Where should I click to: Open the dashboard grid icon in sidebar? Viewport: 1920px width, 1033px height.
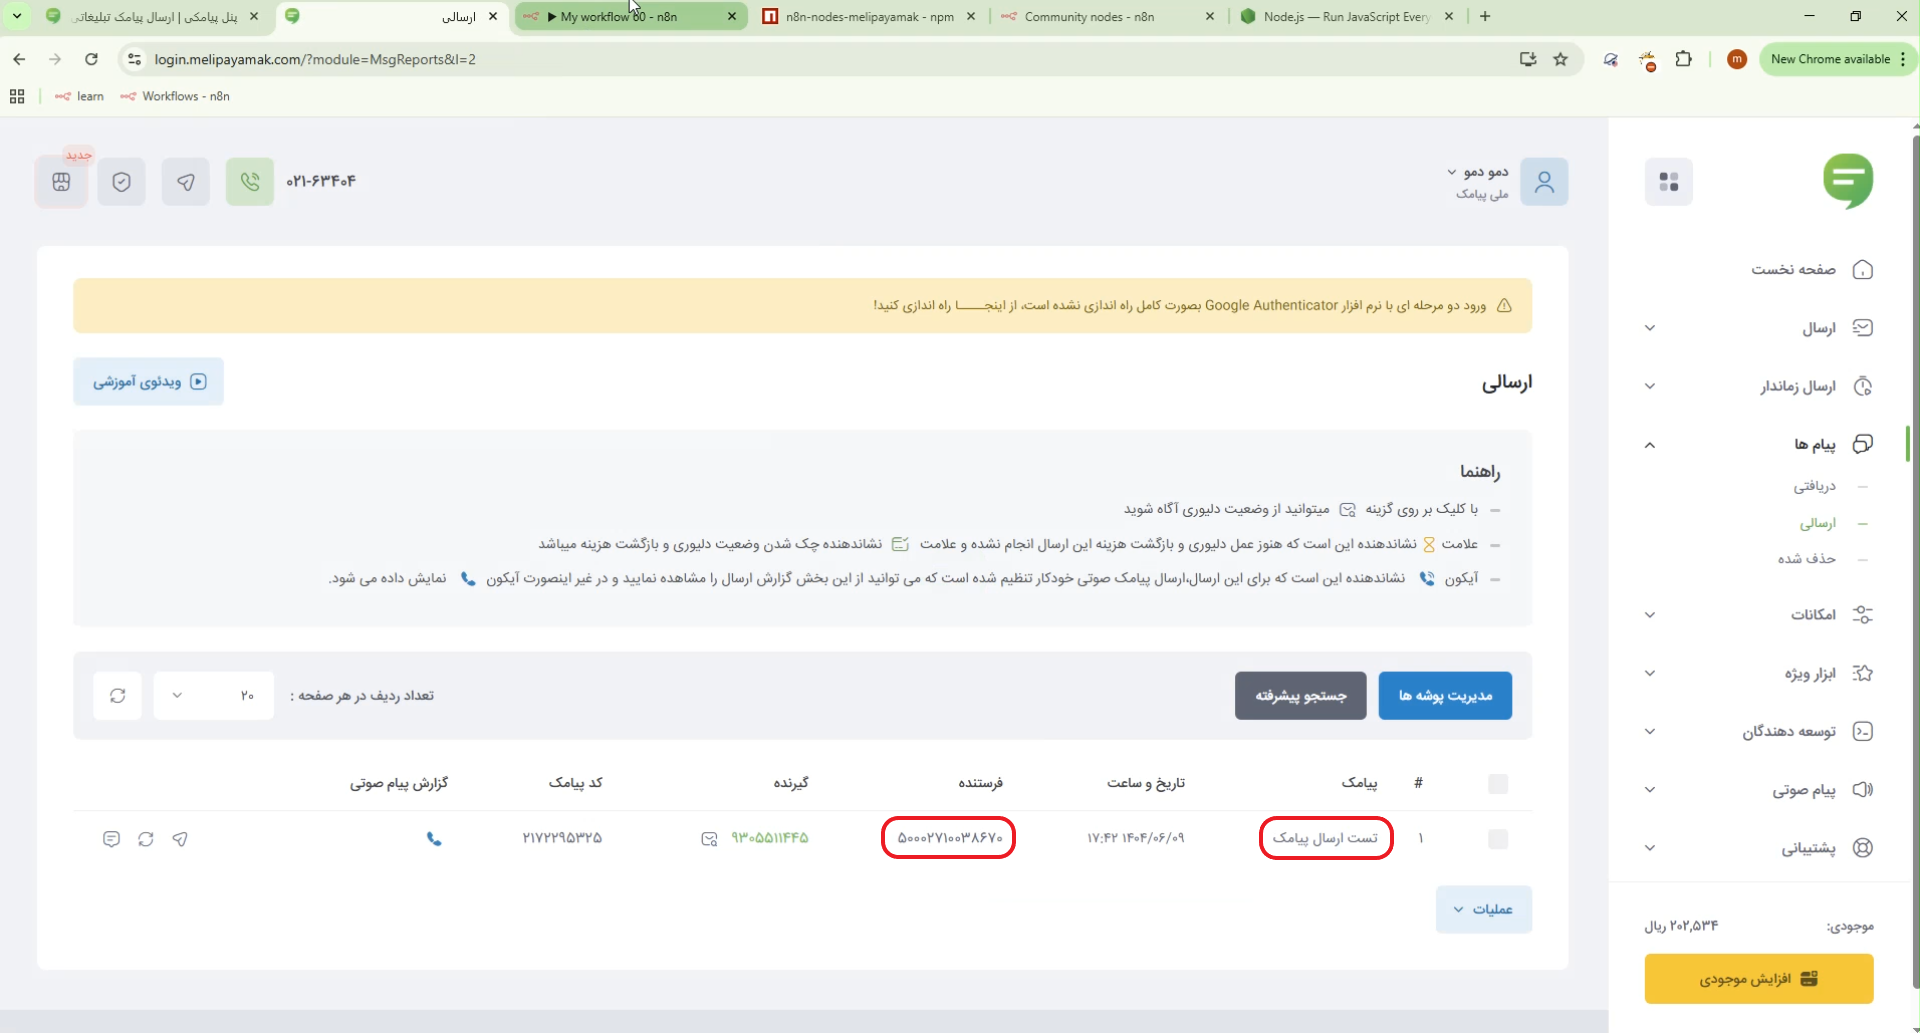click(x=1668, y=182)
